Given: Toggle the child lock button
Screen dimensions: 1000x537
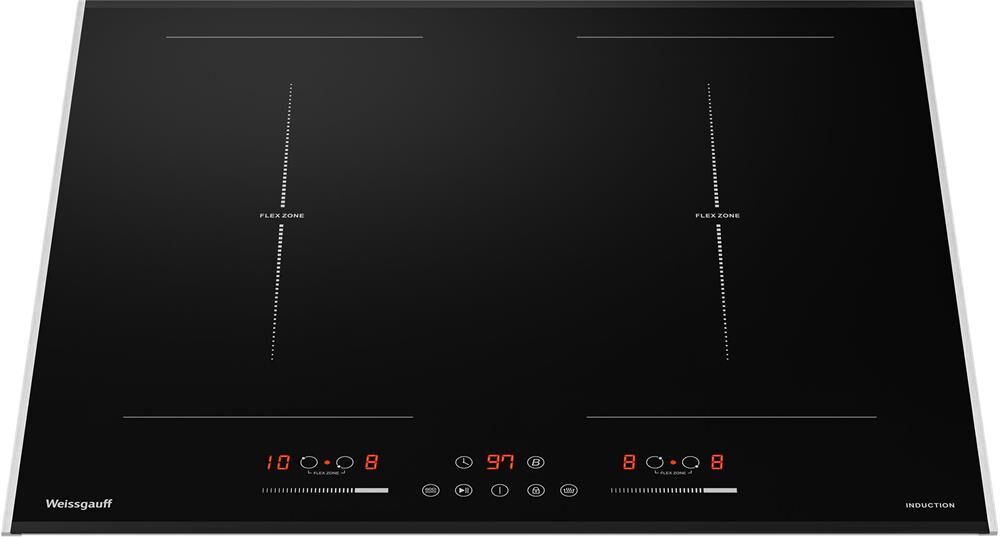Looking at the screenshot, I should tap(535, 491).
